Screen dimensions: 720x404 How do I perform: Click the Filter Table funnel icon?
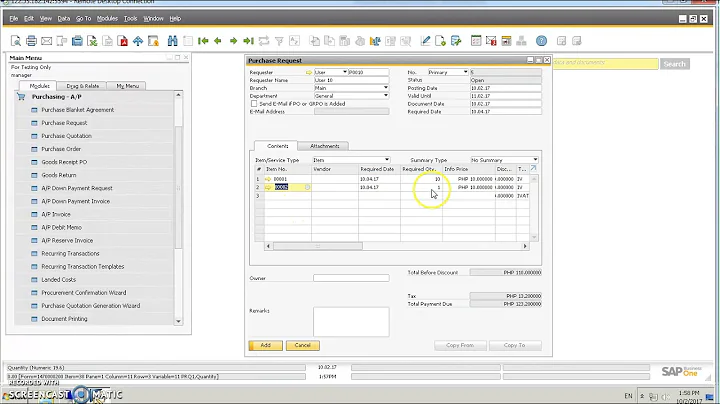[x=279, y=41]
